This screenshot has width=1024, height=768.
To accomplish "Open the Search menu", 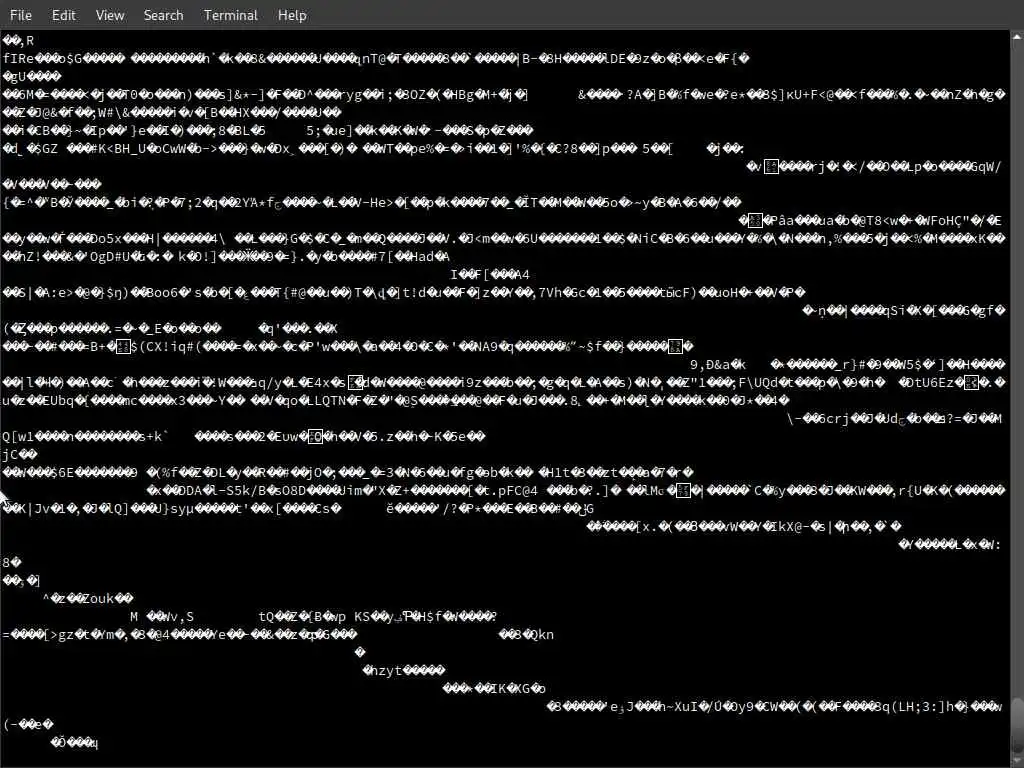I will click(x=163, y=15).
